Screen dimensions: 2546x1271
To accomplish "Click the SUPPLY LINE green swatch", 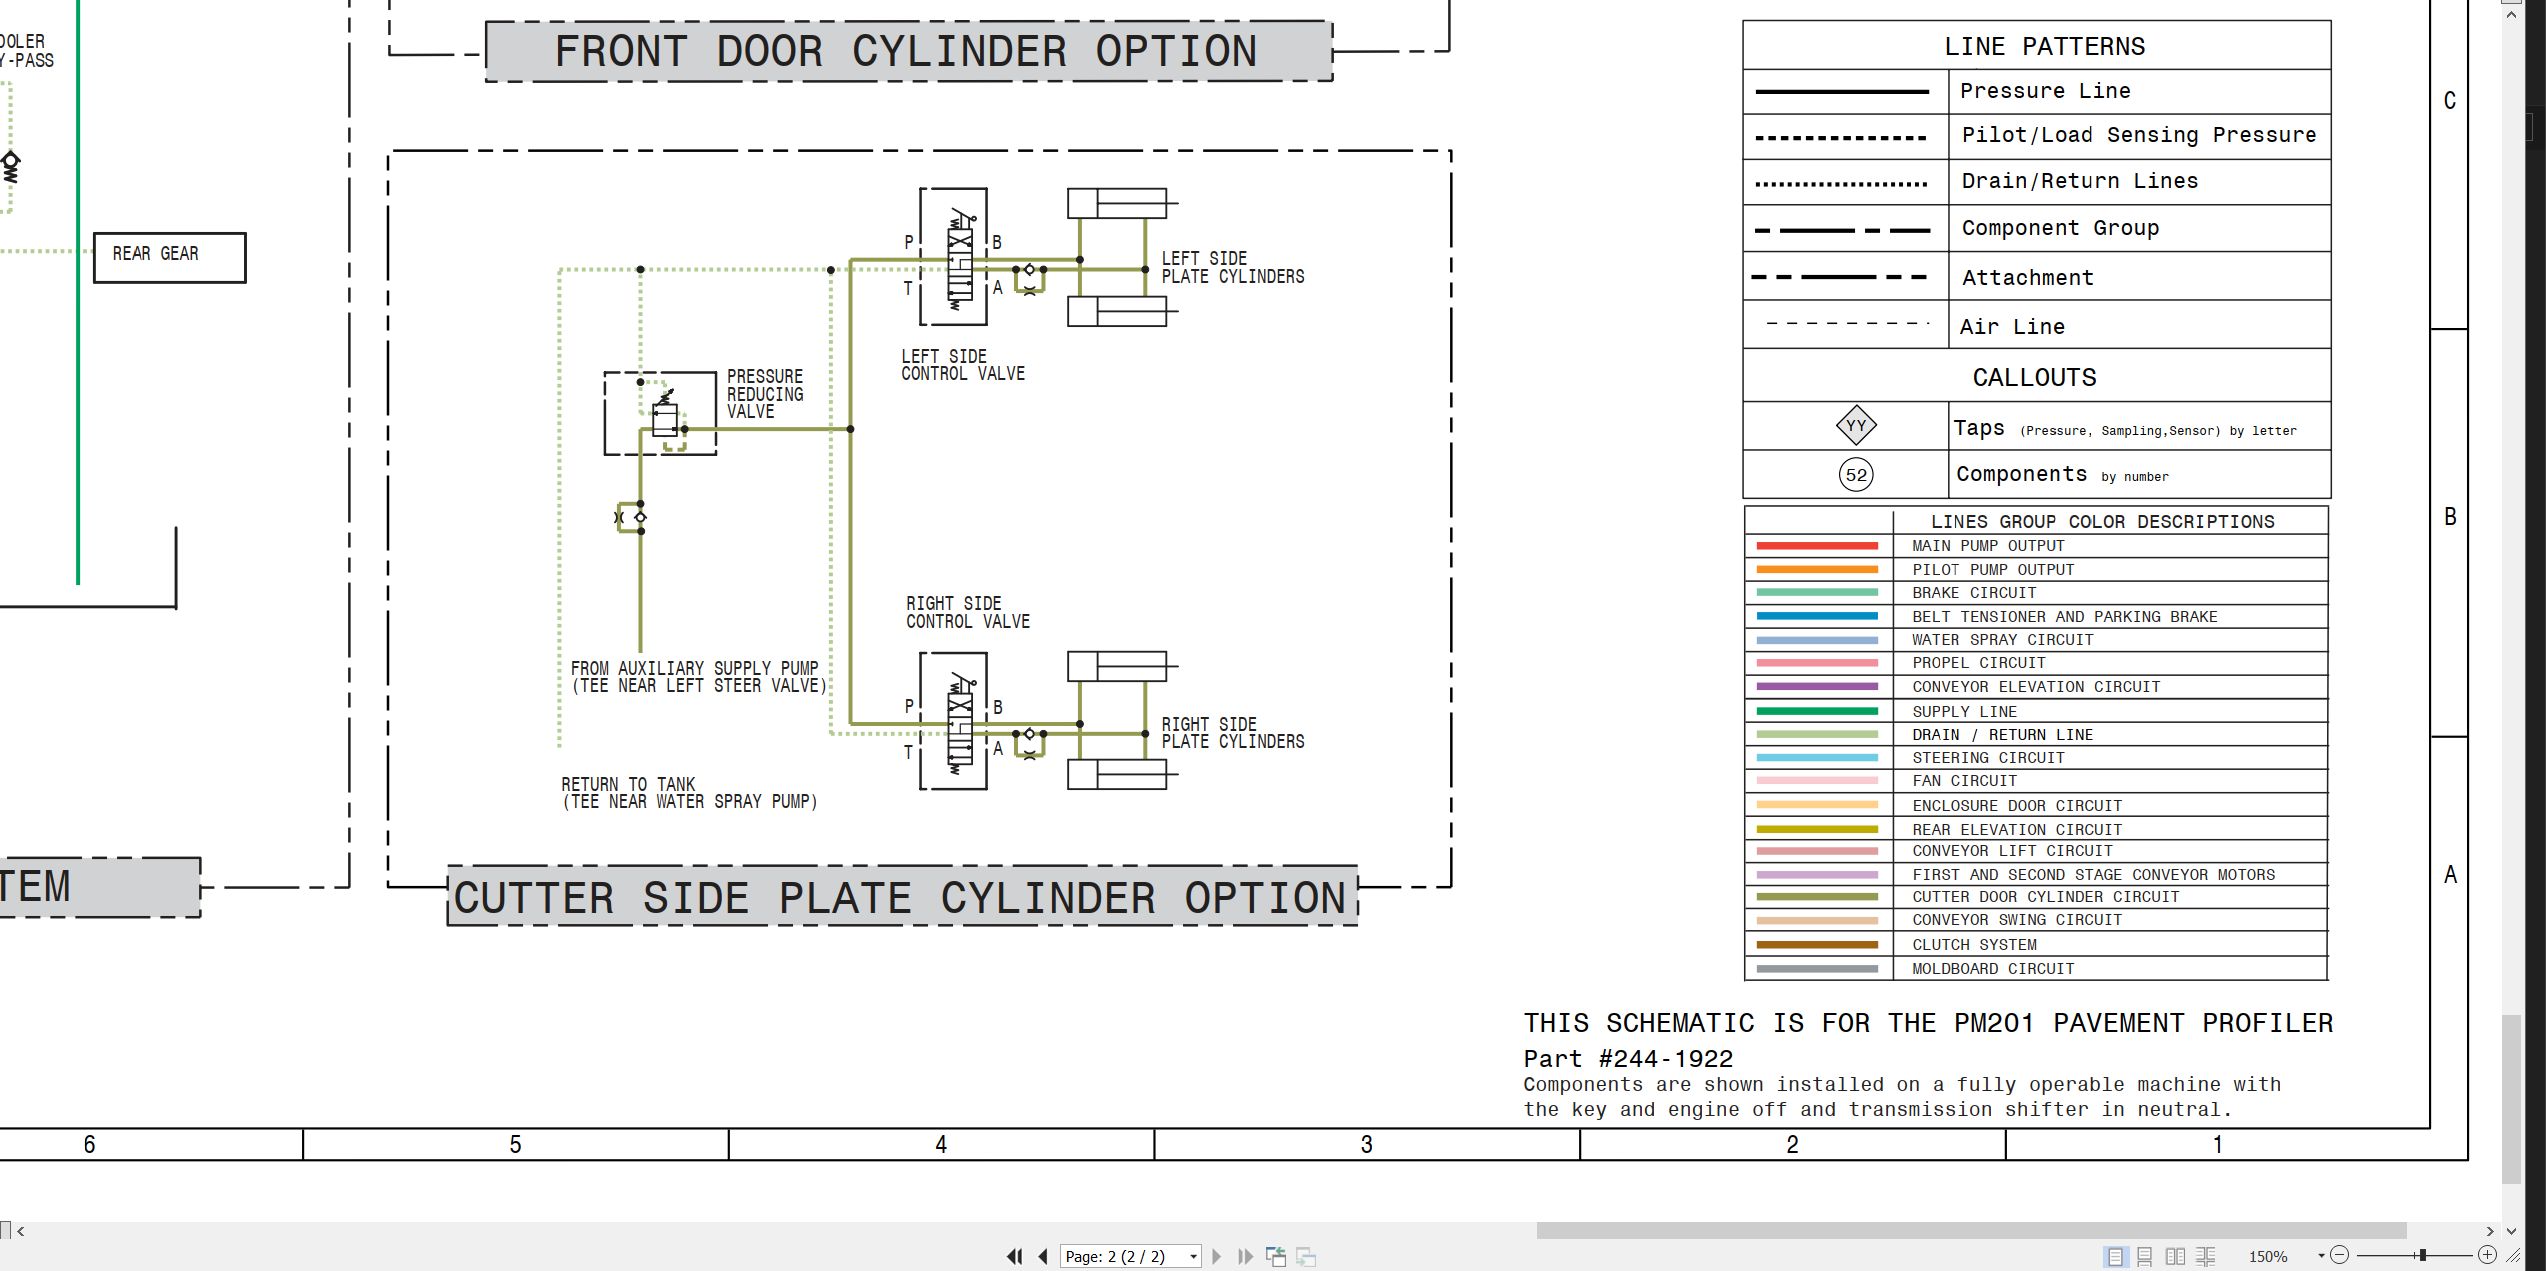I will click(x=1817, y=712).
